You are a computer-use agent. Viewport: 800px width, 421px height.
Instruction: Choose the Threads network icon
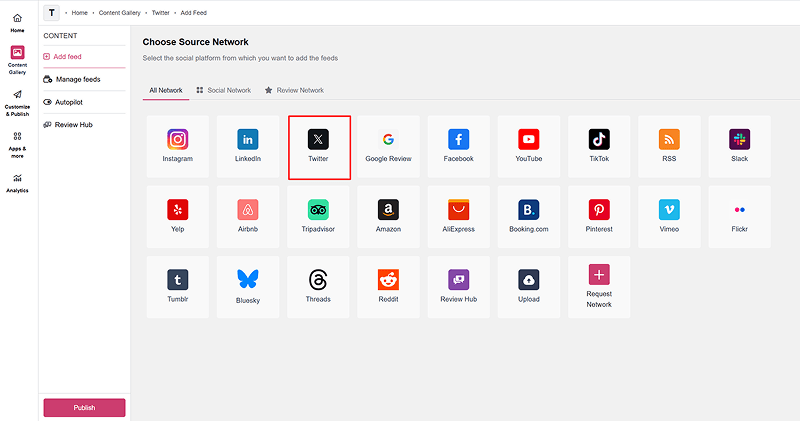[x=318, y=280]
